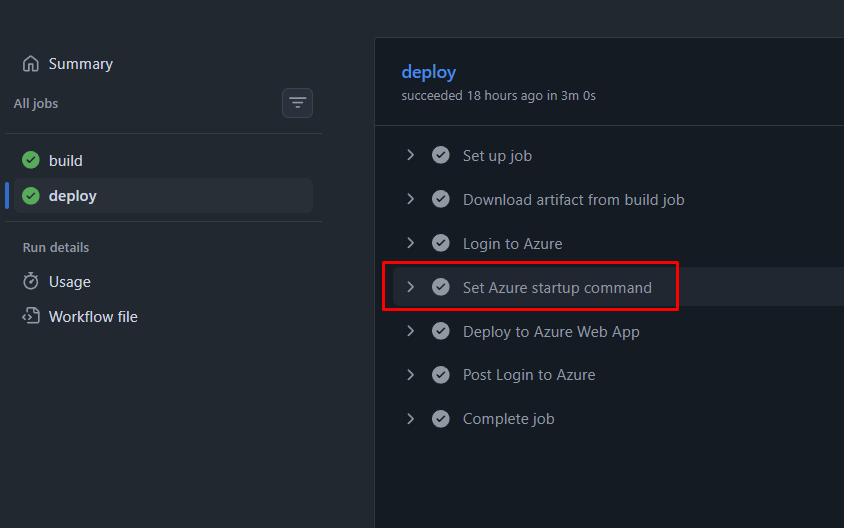The height and width of the screenshot is (528, 844).
Task: Click the Complete job step label
Action: [509, 419]
